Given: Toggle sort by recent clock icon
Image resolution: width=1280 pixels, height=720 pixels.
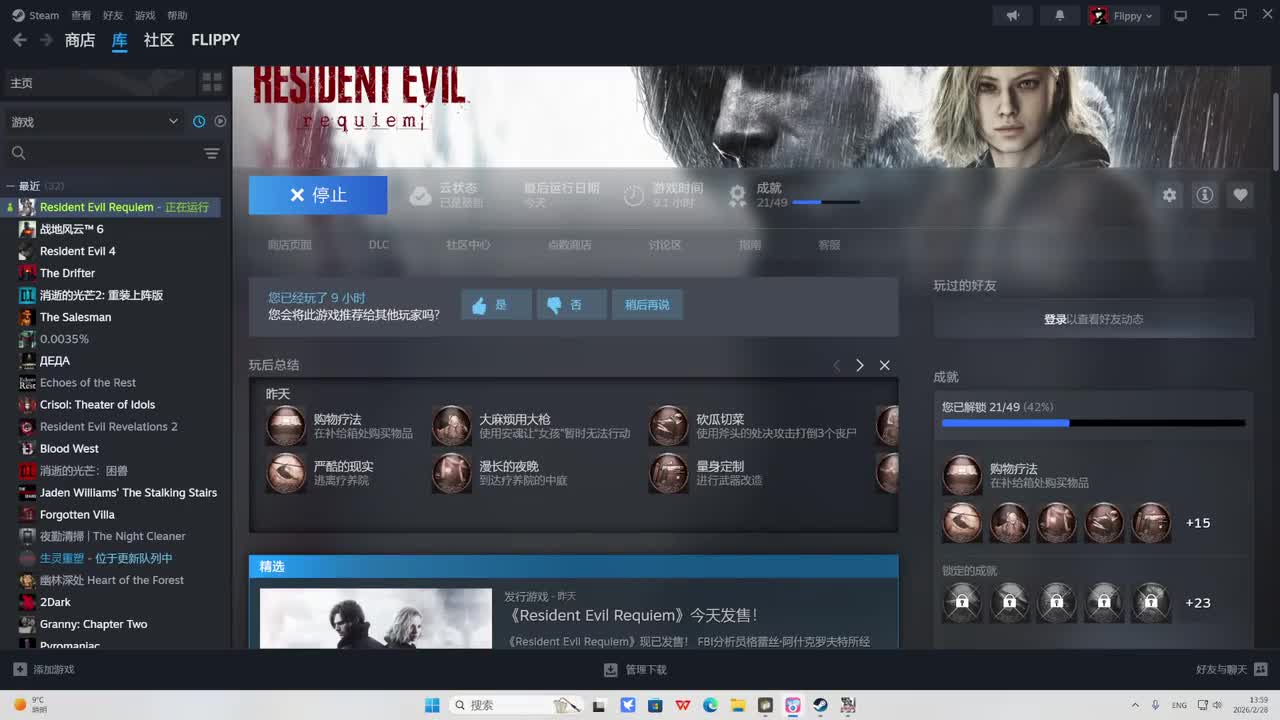Looking at the screenshot, I should click(x=199, y=121).
